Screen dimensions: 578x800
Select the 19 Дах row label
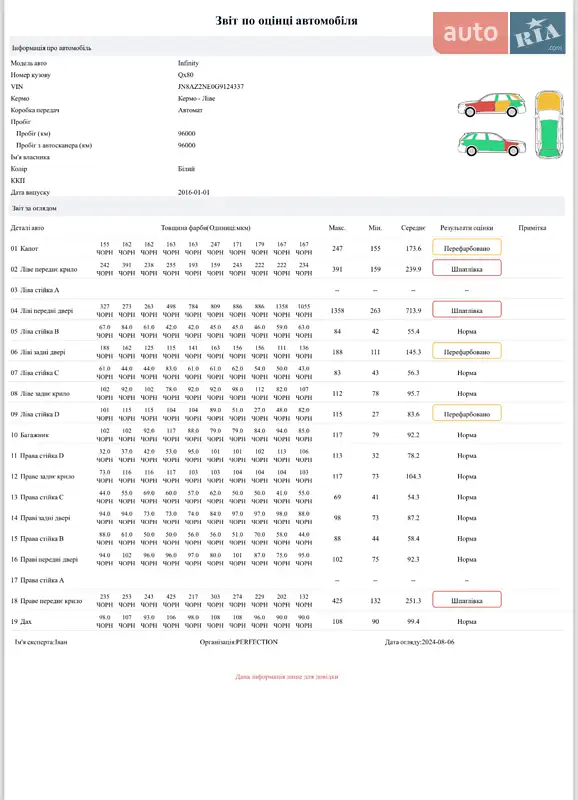[x=21, y=621]
